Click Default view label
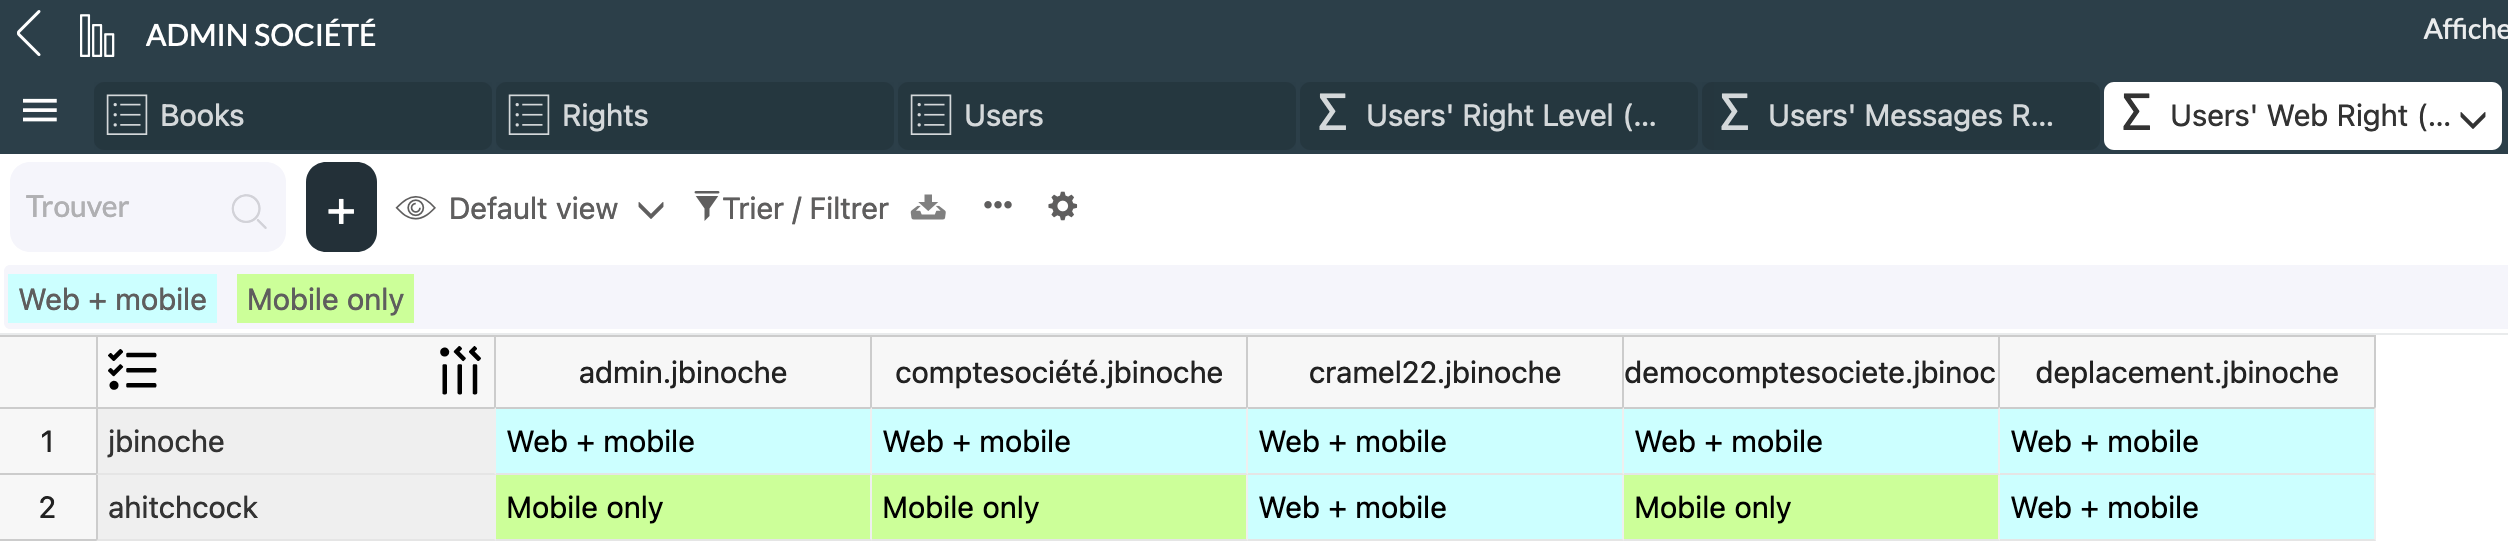This screenshot has width=2508, height=556. tap(533, 208)
